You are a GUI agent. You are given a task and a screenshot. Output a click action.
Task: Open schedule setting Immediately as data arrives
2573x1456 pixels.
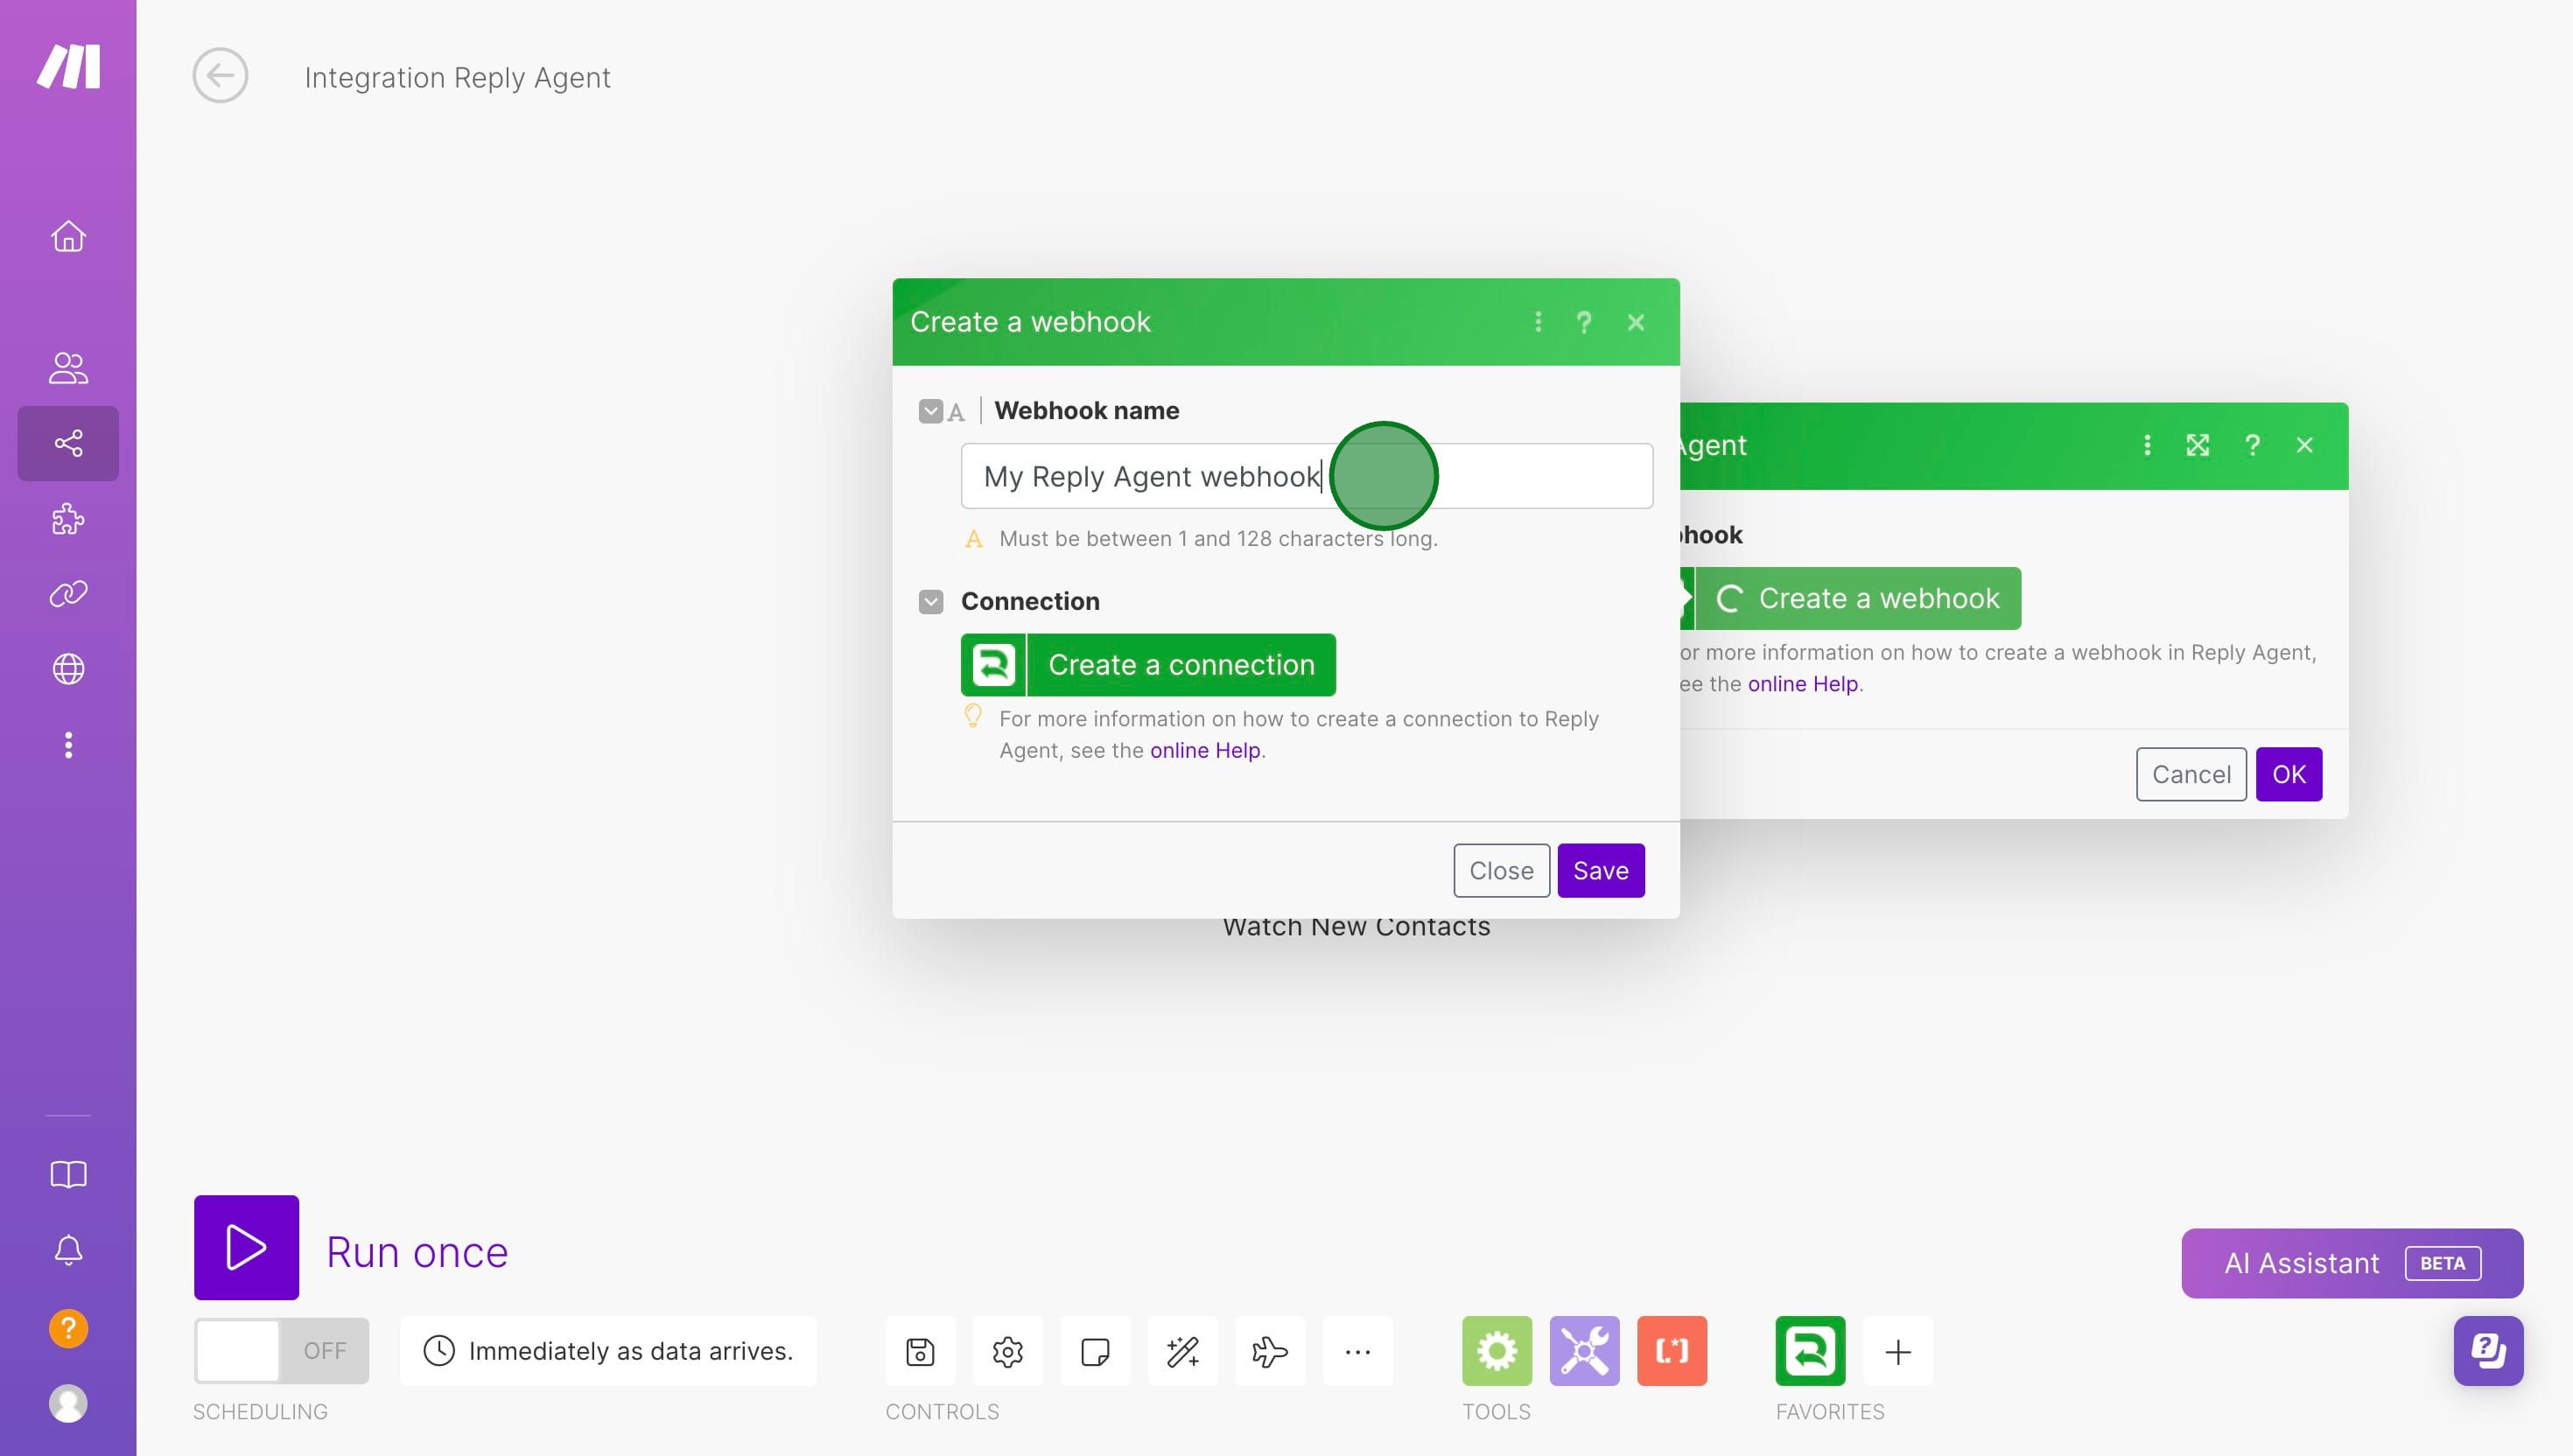point(608,1351)
